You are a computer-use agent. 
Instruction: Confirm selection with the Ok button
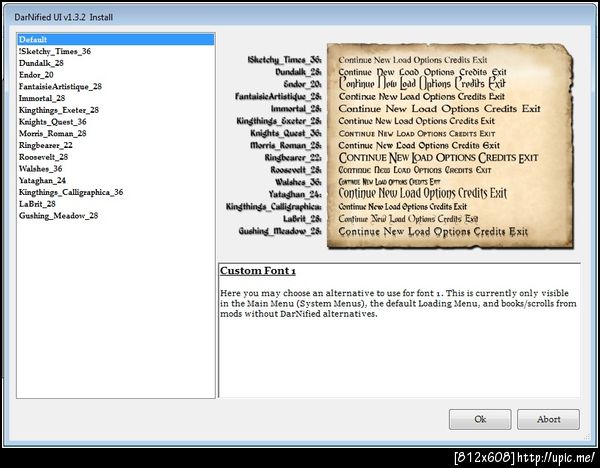tap(480, 419)
